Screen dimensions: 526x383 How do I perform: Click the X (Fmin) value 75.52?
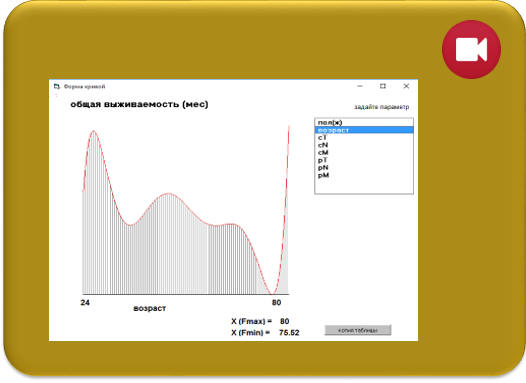coord(289,333)
